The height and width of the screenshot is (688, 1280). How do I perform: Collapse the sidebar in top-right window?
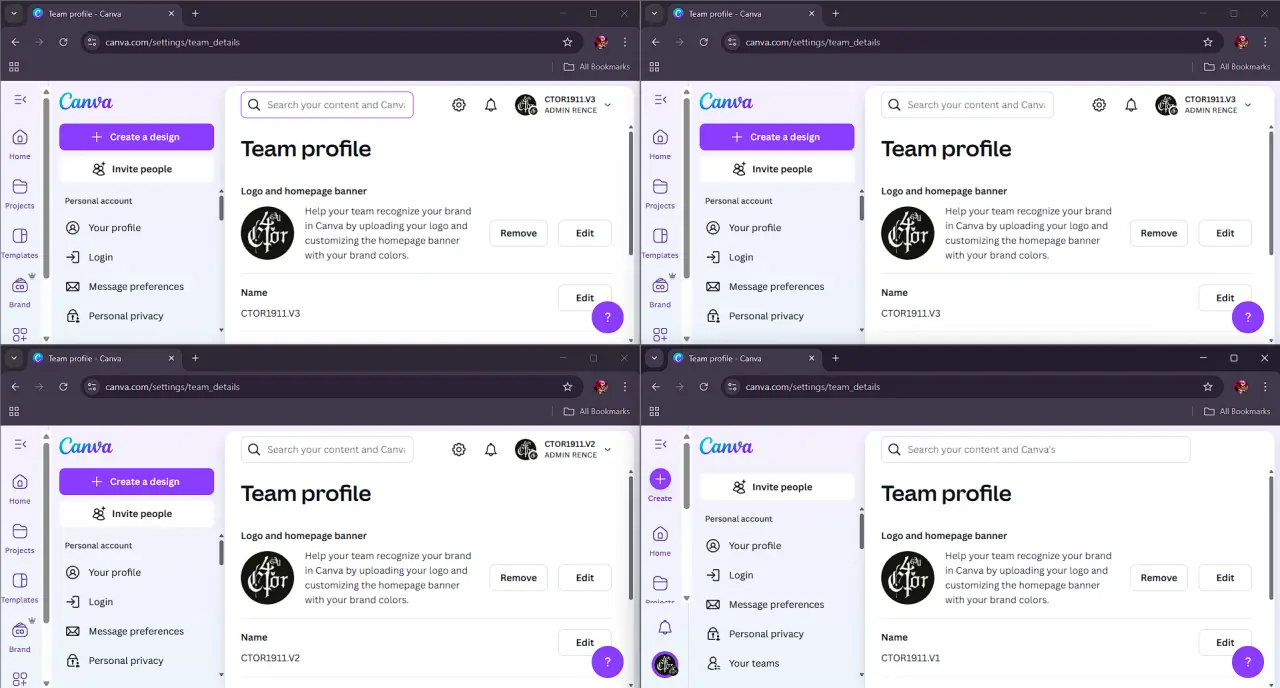(660, 100)
